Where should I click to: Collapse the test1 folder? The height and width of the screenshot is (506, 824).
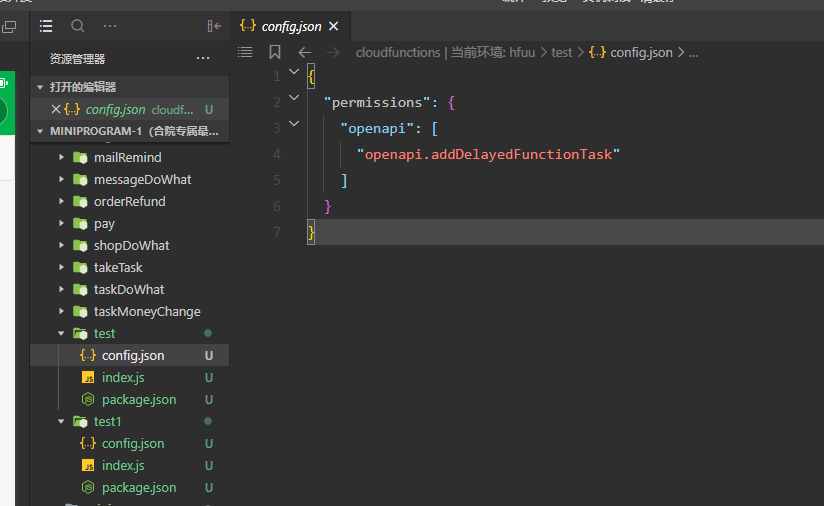point(61,421)
